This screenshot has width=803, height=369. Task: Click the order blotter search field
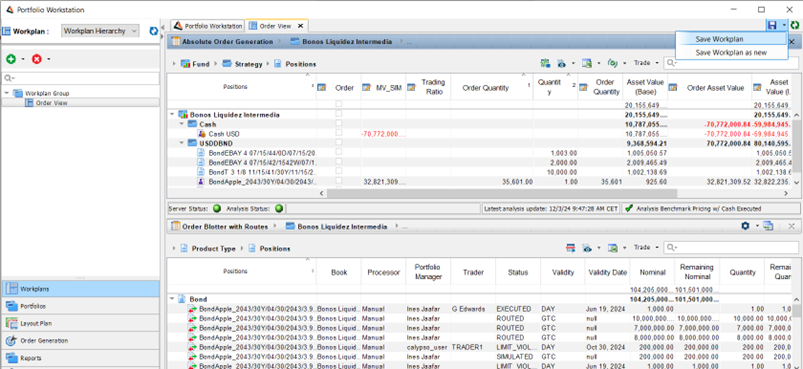click(x=732, y=248)
